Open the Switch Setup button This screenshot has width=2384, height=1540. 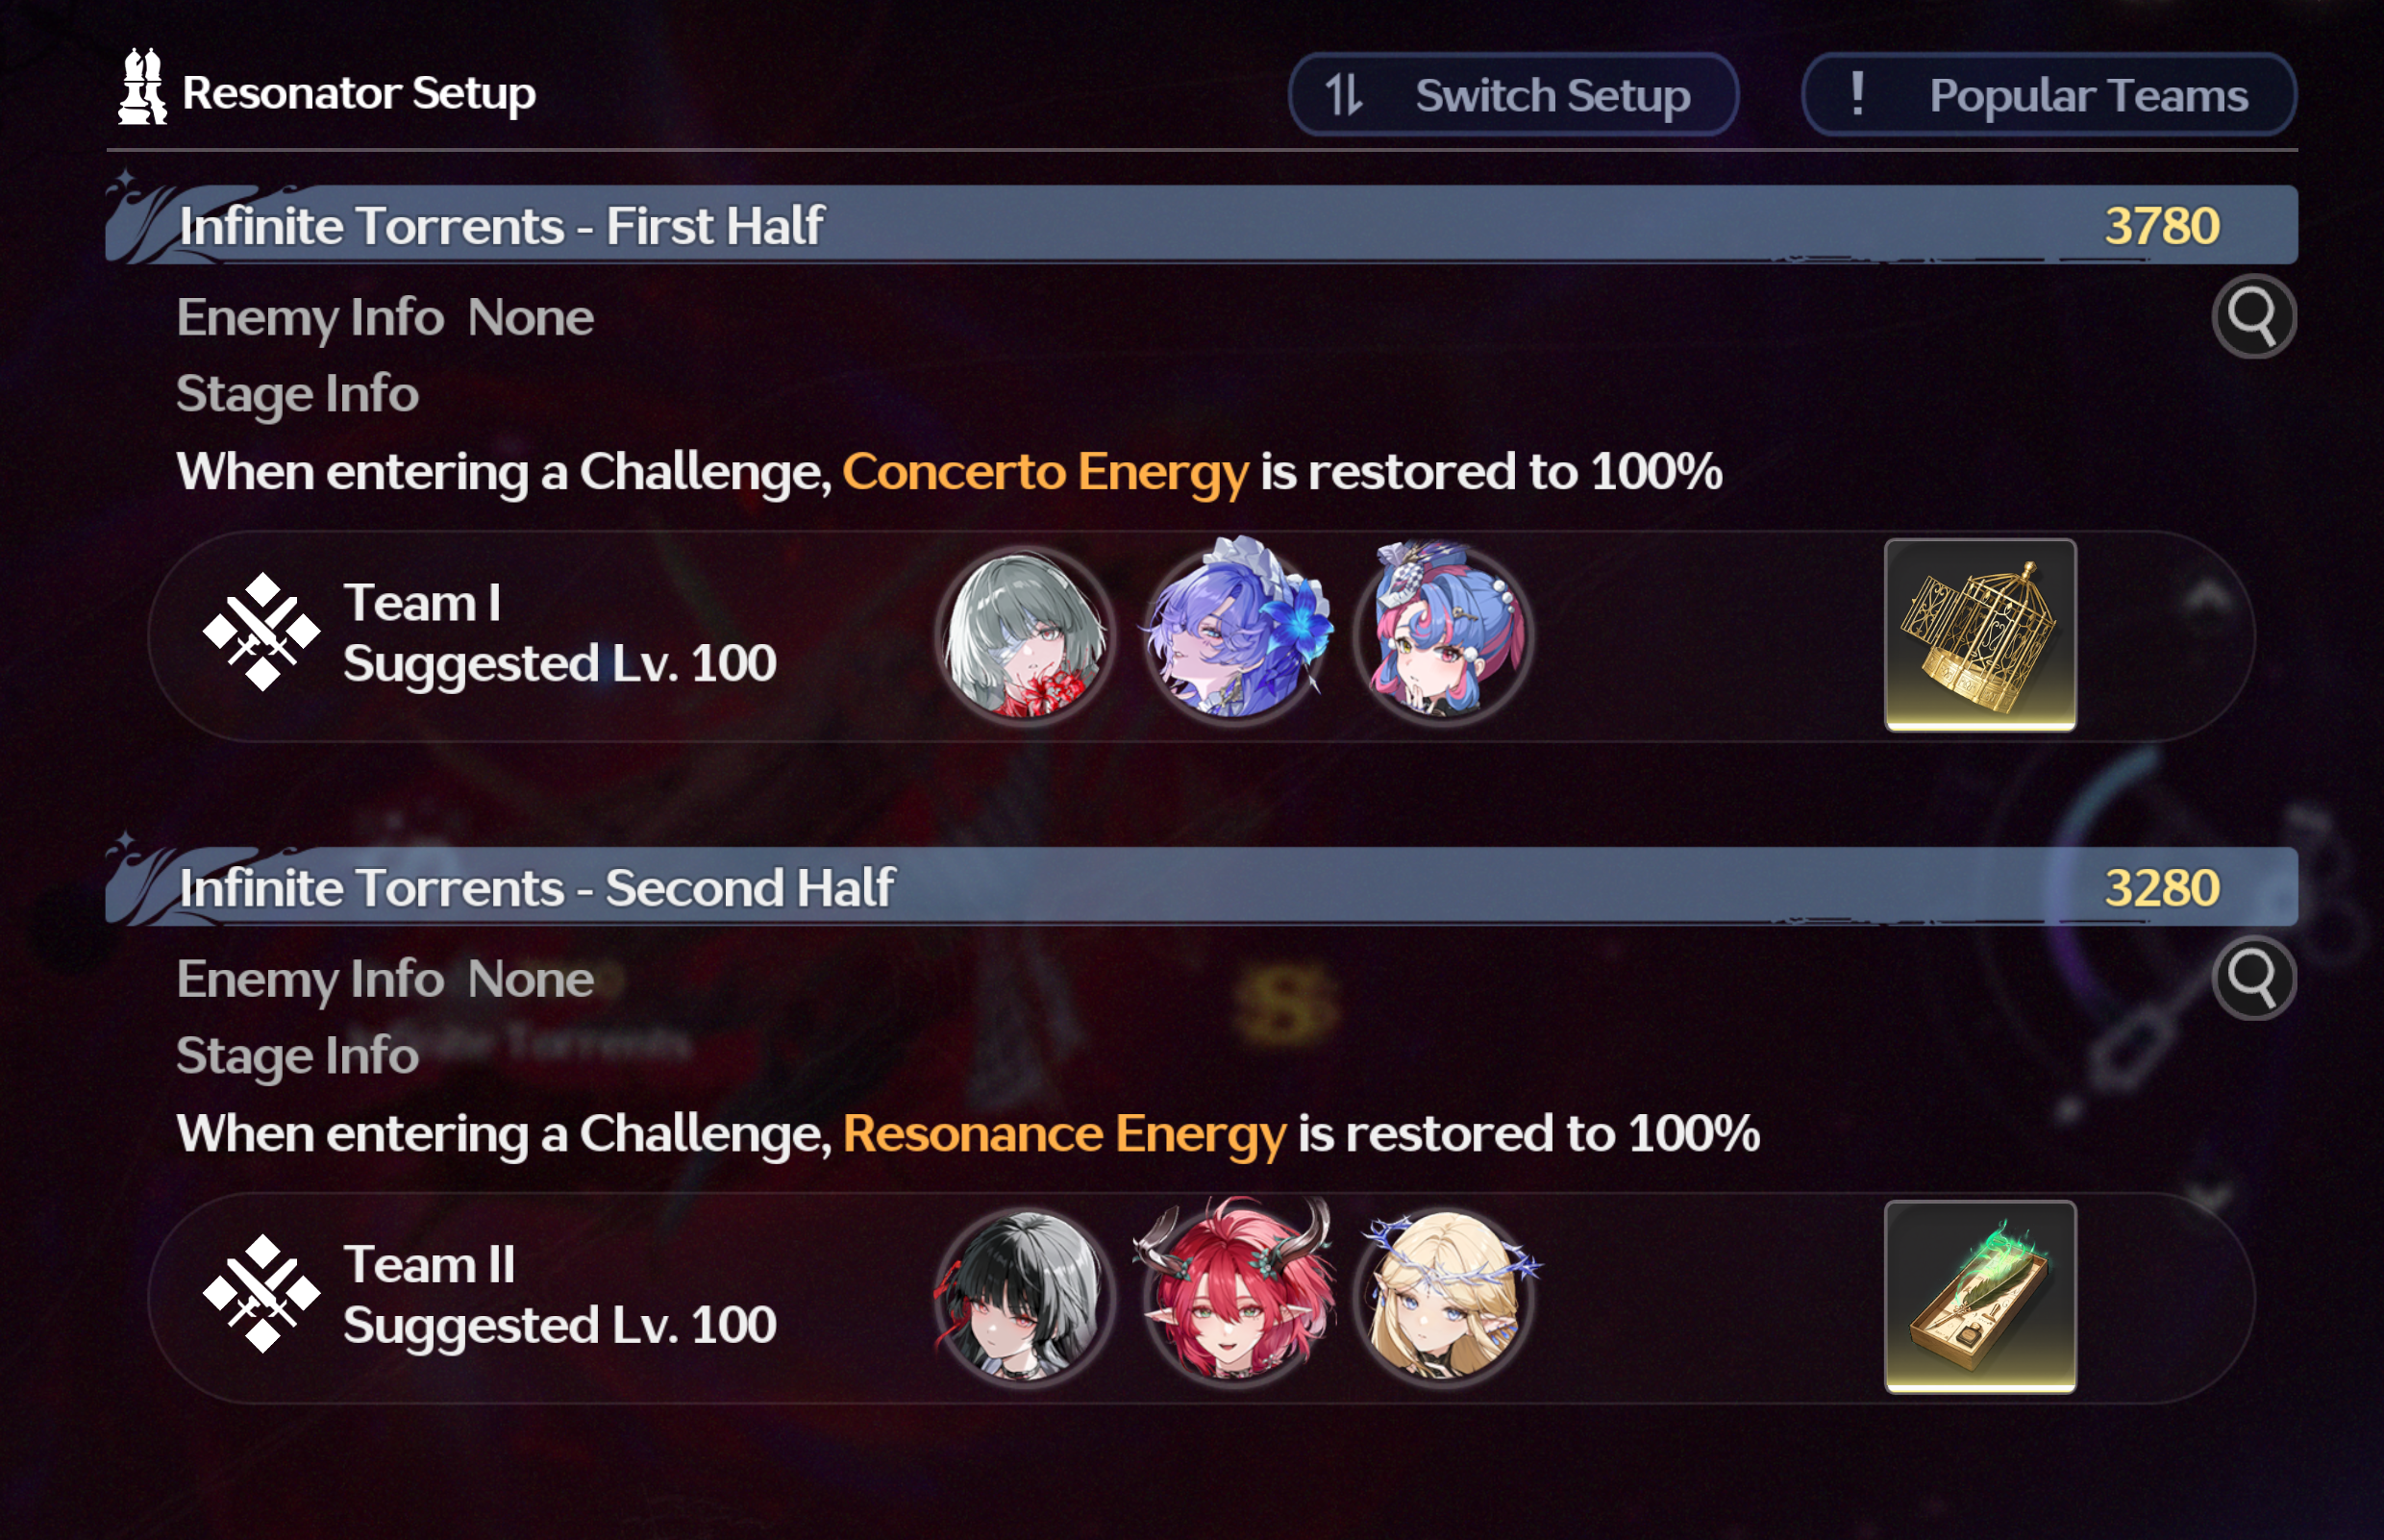(x=1513, y=95)
